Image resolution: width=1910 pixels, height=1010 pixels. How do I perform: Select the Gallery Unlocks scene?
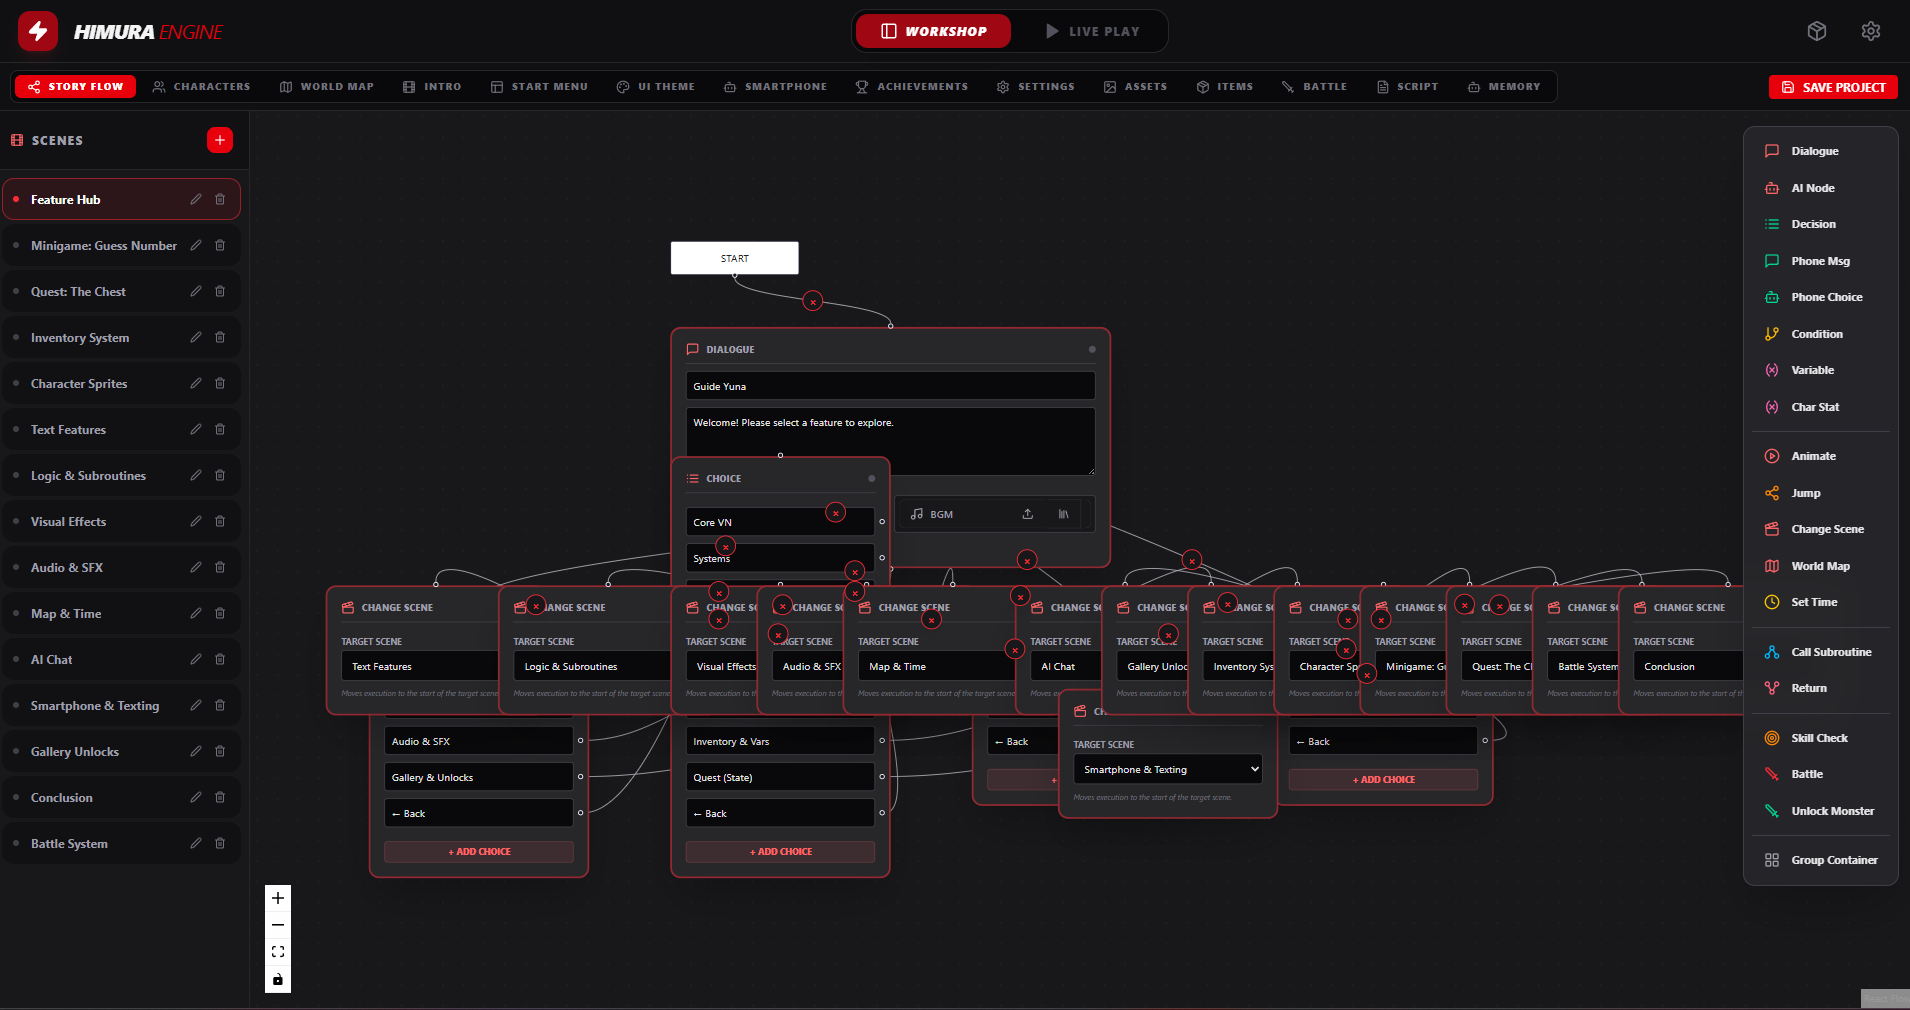[121, 751]
